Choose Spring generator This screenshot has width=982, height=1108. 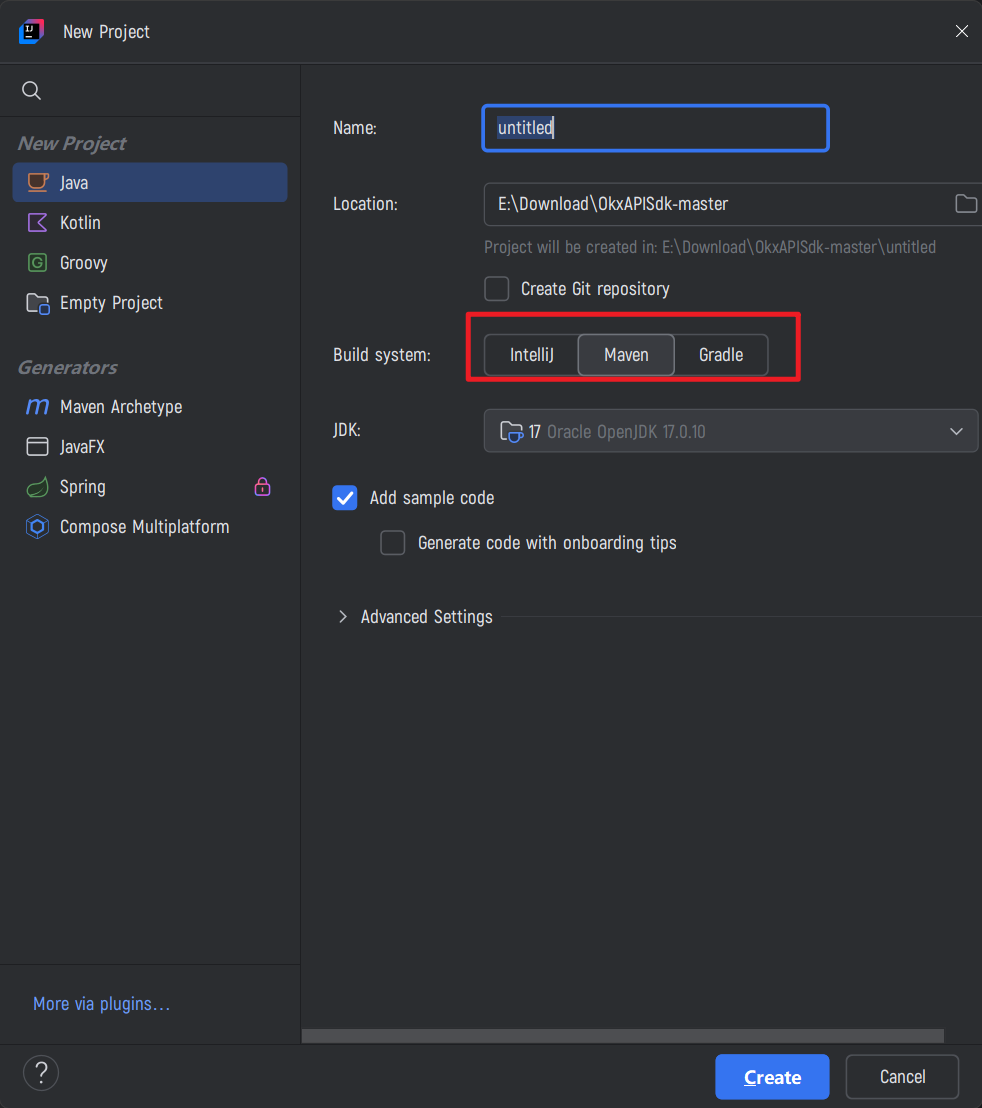tap(150, 487)
